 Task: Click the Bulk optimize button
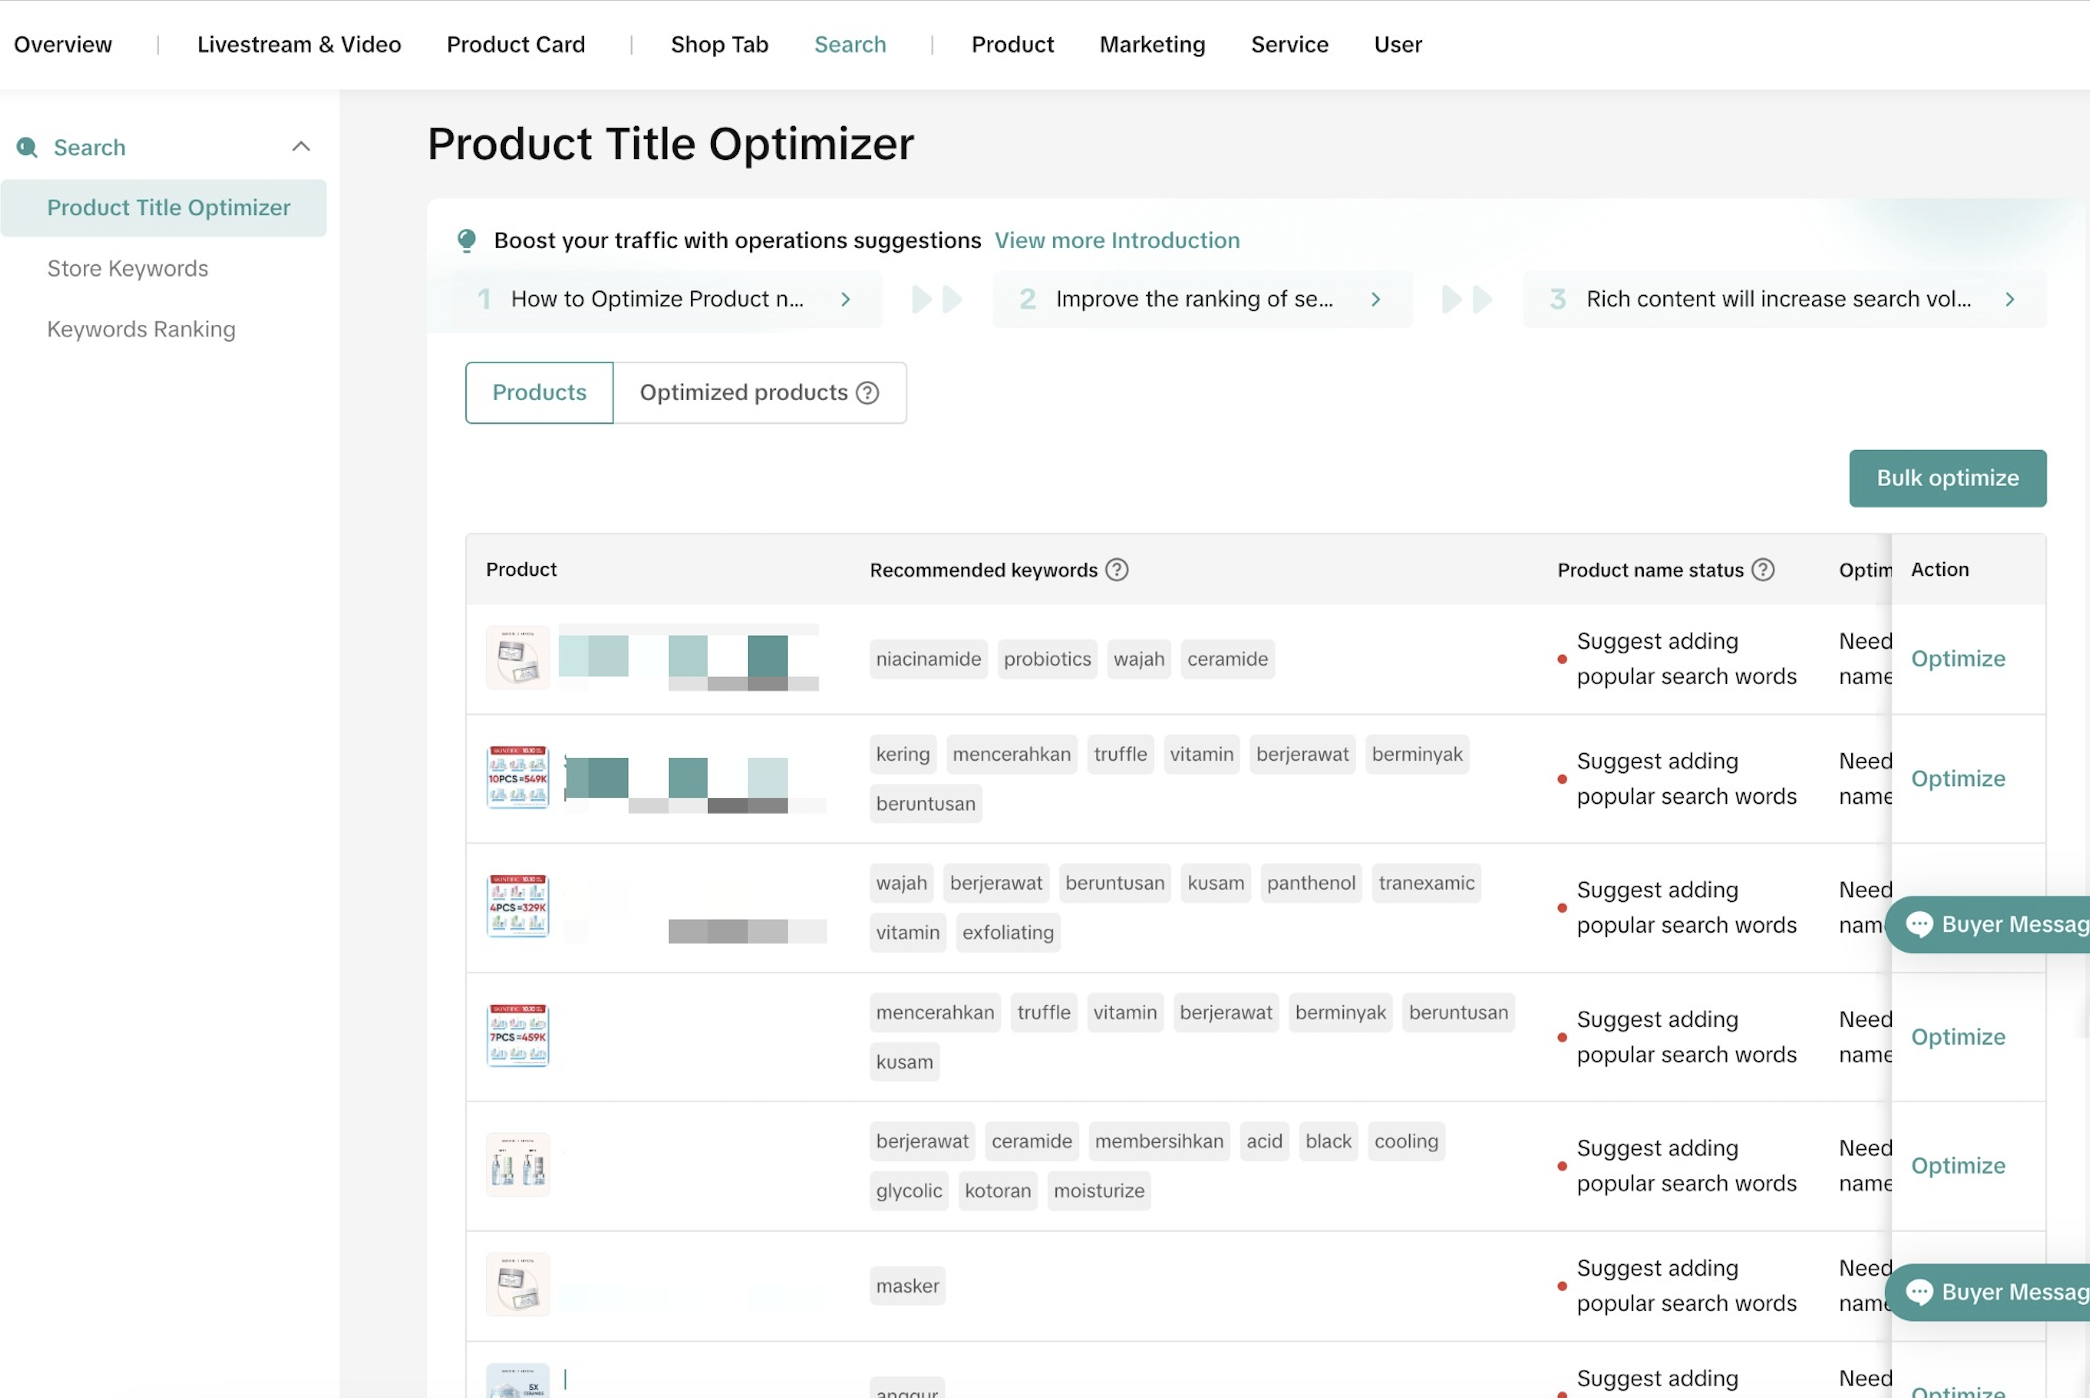coord(1946,478)
